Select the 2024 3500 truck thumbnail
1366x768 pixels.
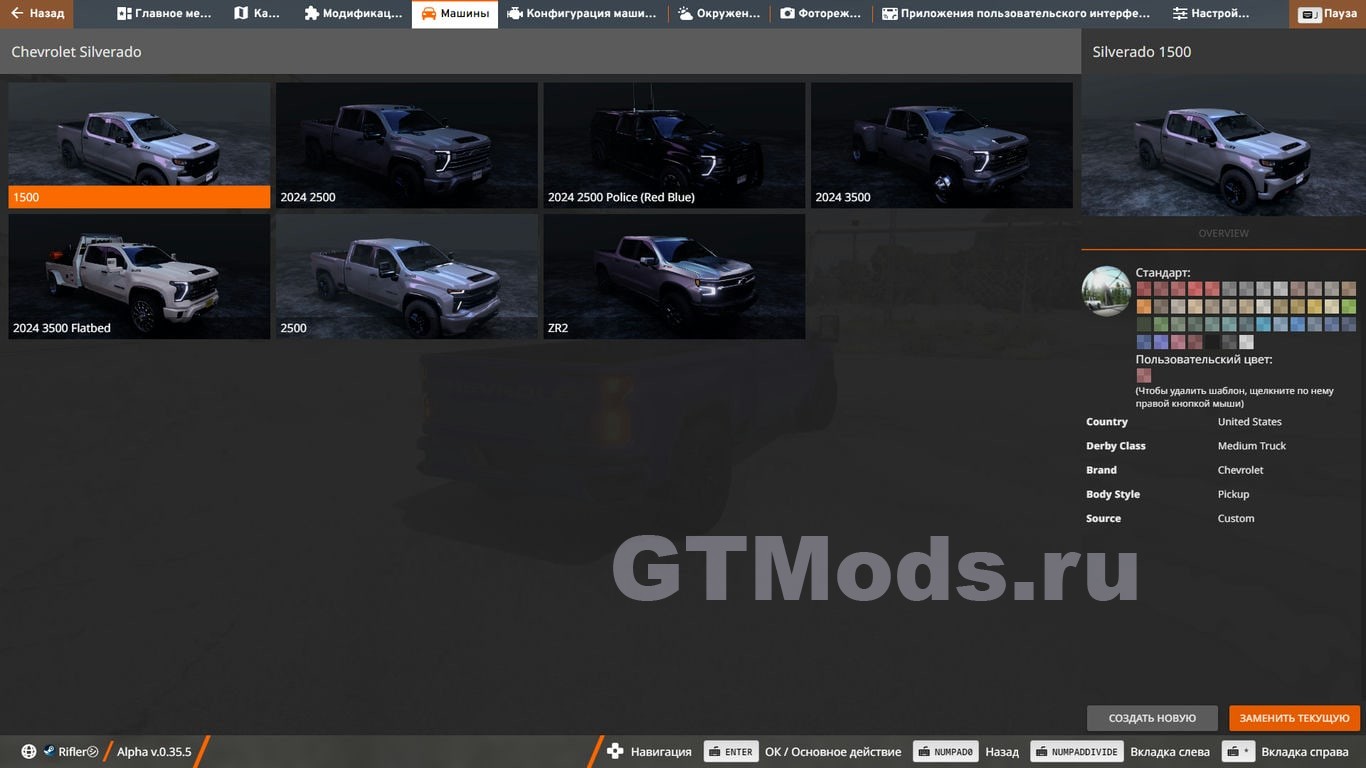pos(942,145)
